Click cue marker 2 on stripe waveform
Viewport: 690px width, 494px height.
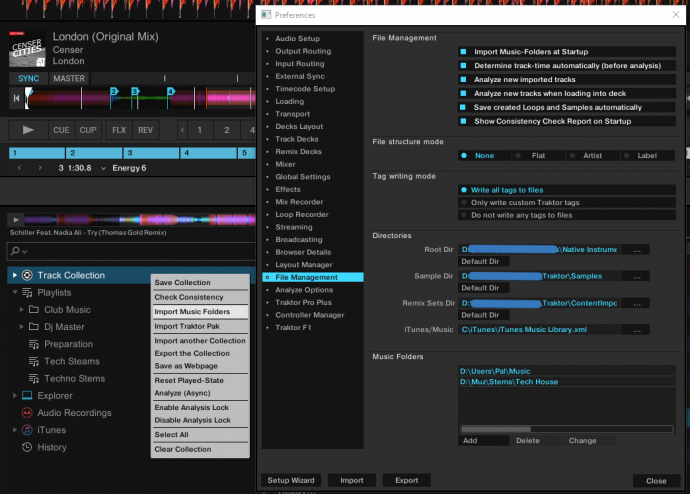coord(114,91)
